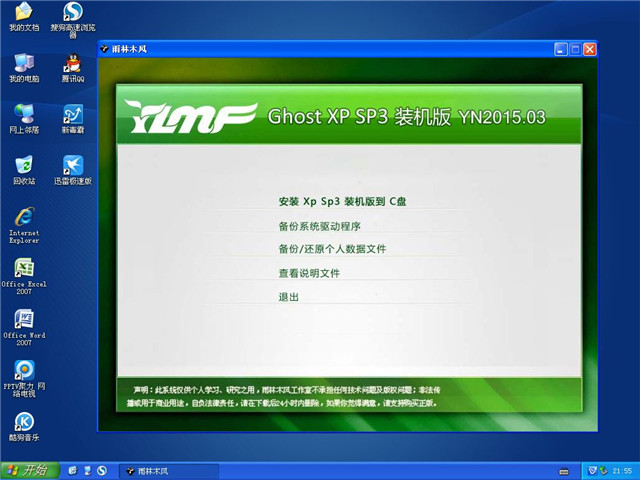Open Office Excel 2007 shortcut

pyautogui.click(x=23, y=270)
